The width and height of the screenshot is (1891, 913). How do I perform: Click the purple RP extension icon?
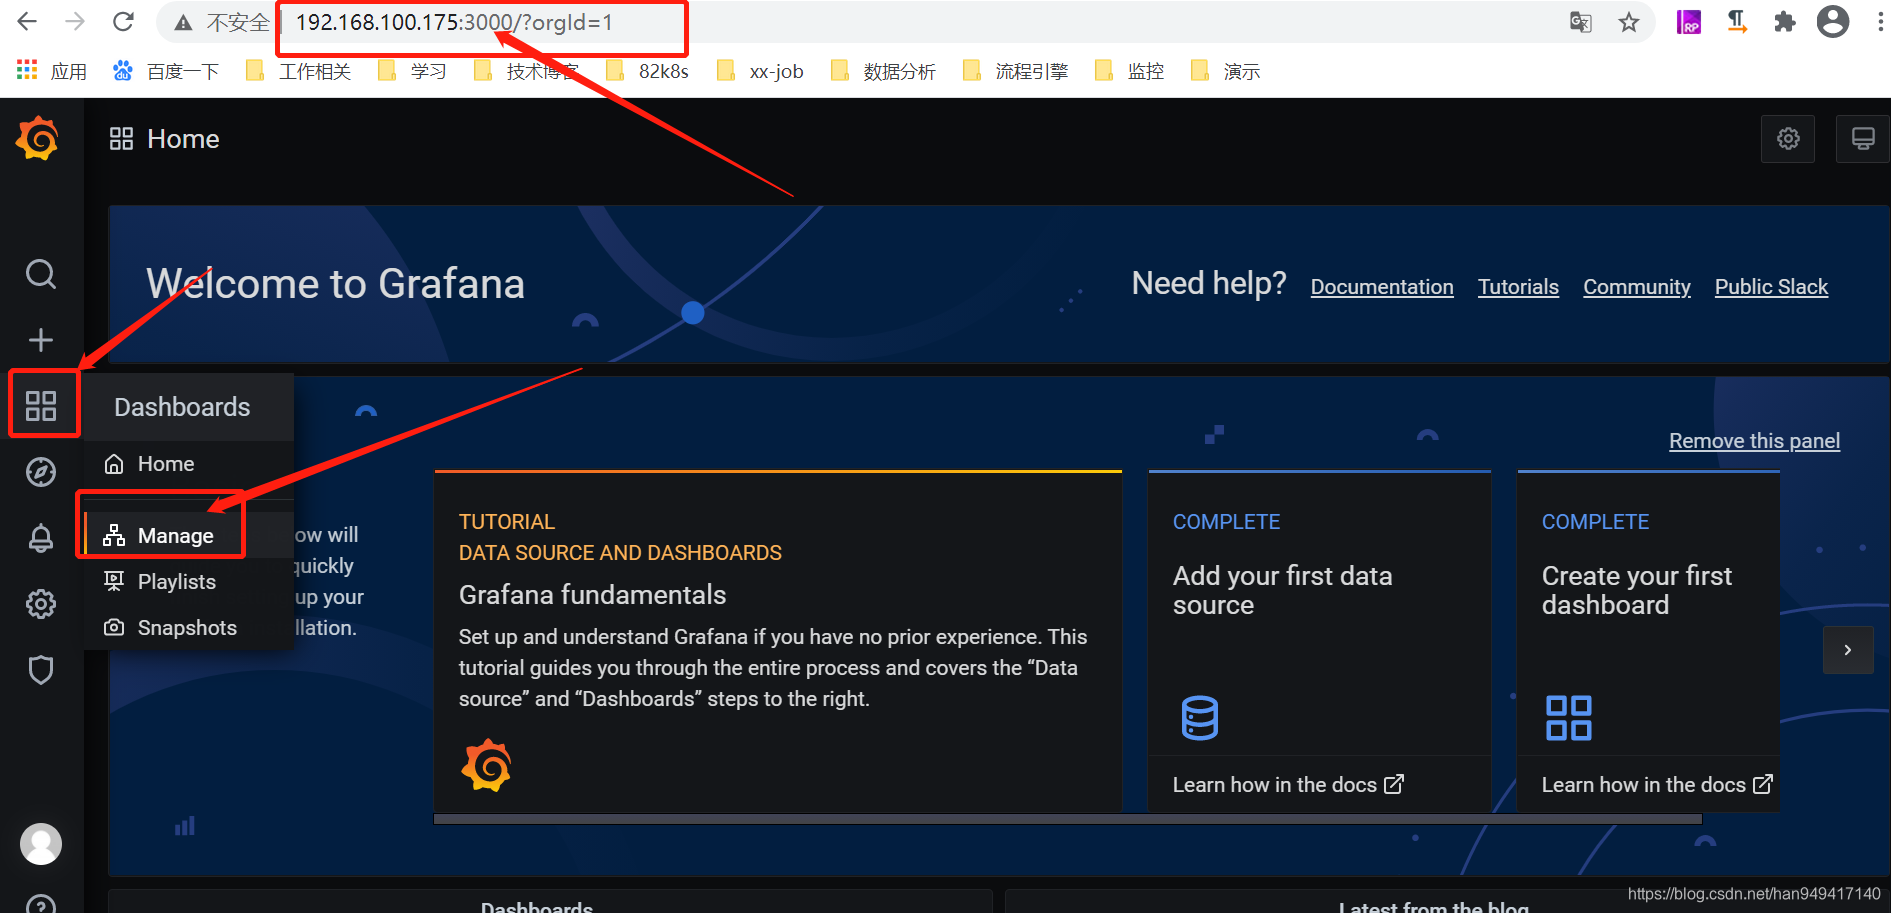(x=1689, y=22)
